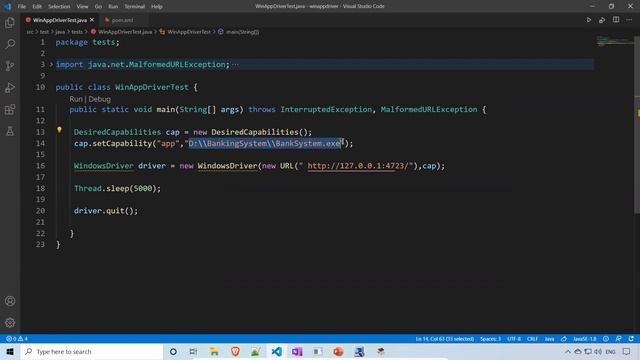
Task: Open the Help menu
Action: coord(157,7)
